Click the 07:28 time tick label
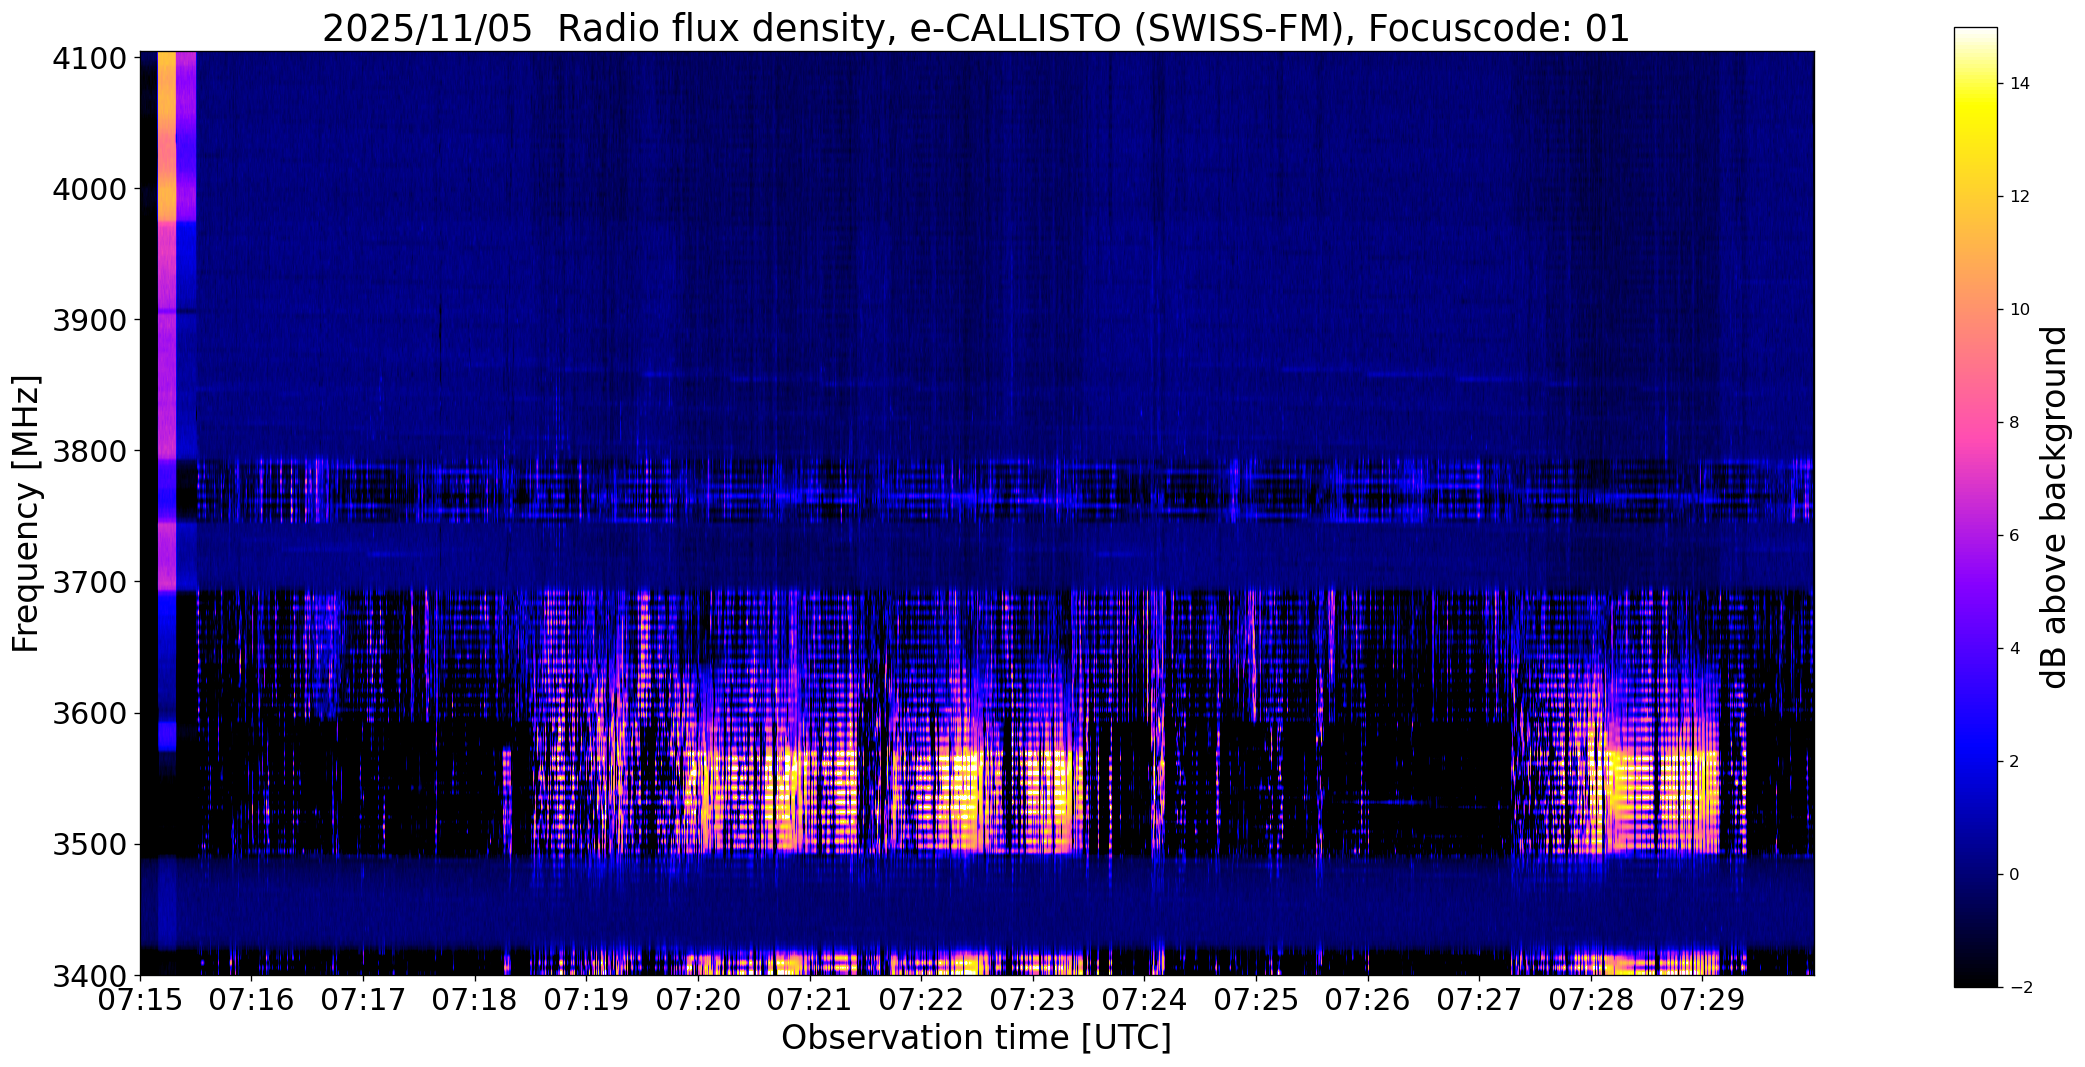Image resolution: width=2085 pixels, height=1067 pixels. (1591, 1000)
